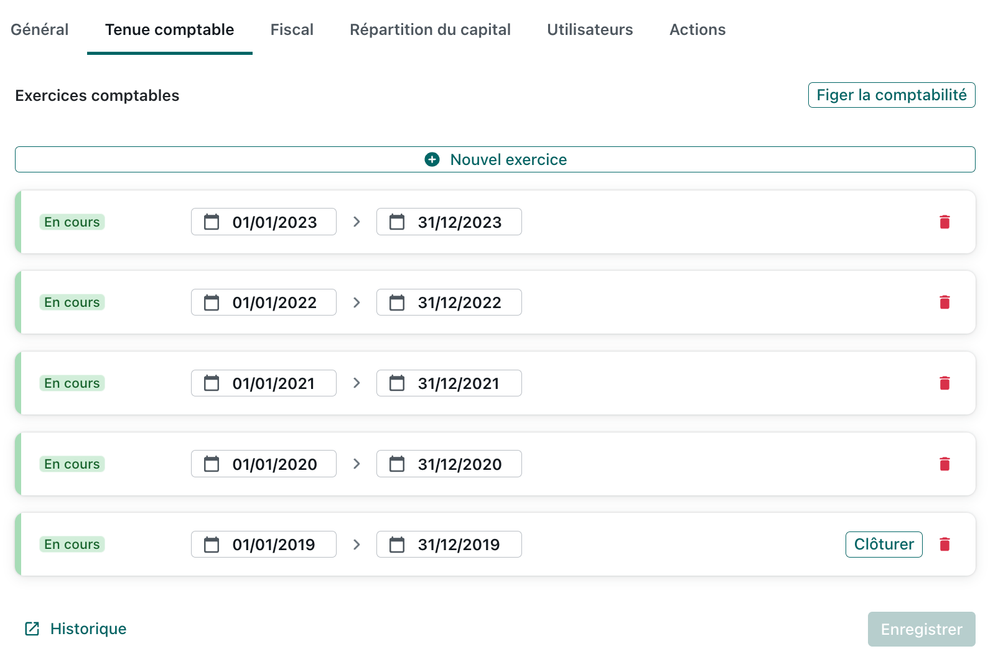Open the 01/01/2022 start date picker
998x656 pixels.
pos(273,302)
